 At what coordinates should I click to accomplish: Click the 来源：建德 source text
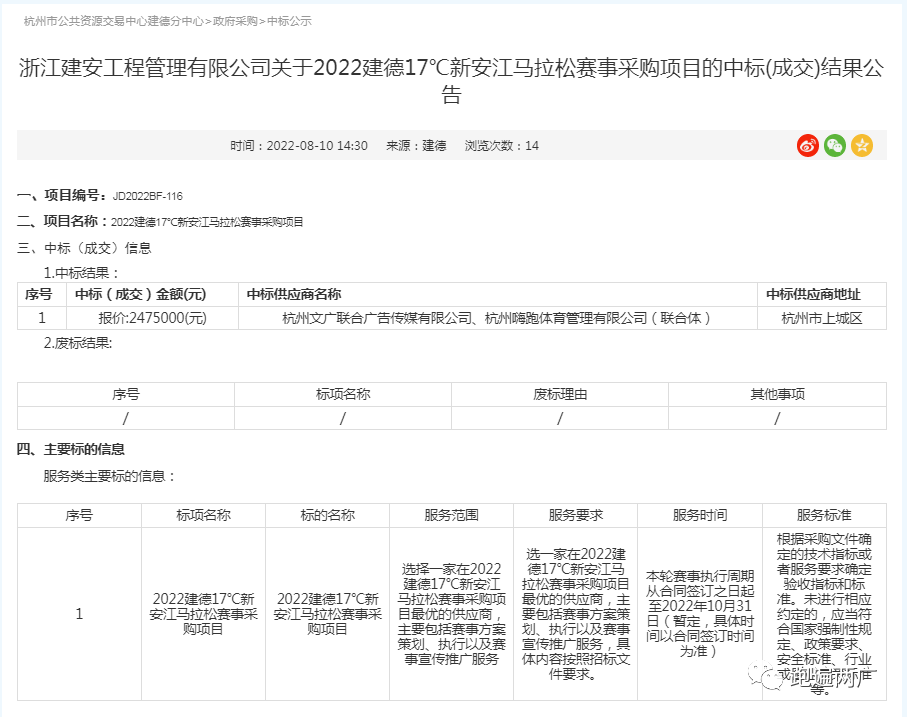(x=416, y=146)
